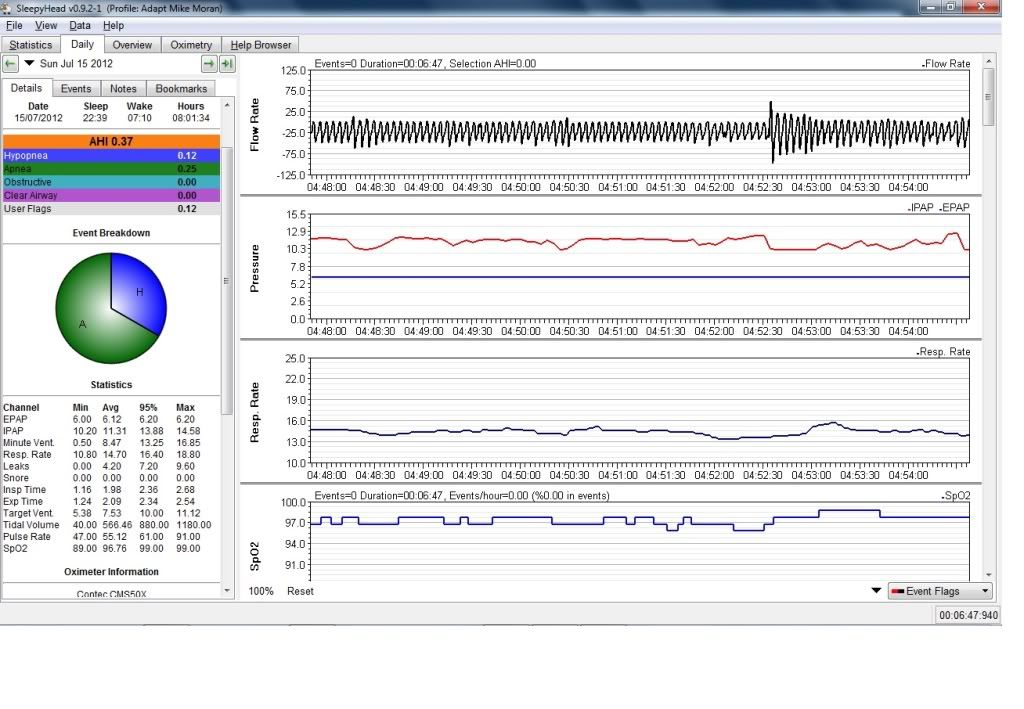Click the Pulse Rate statistics row

pos(108,537)
